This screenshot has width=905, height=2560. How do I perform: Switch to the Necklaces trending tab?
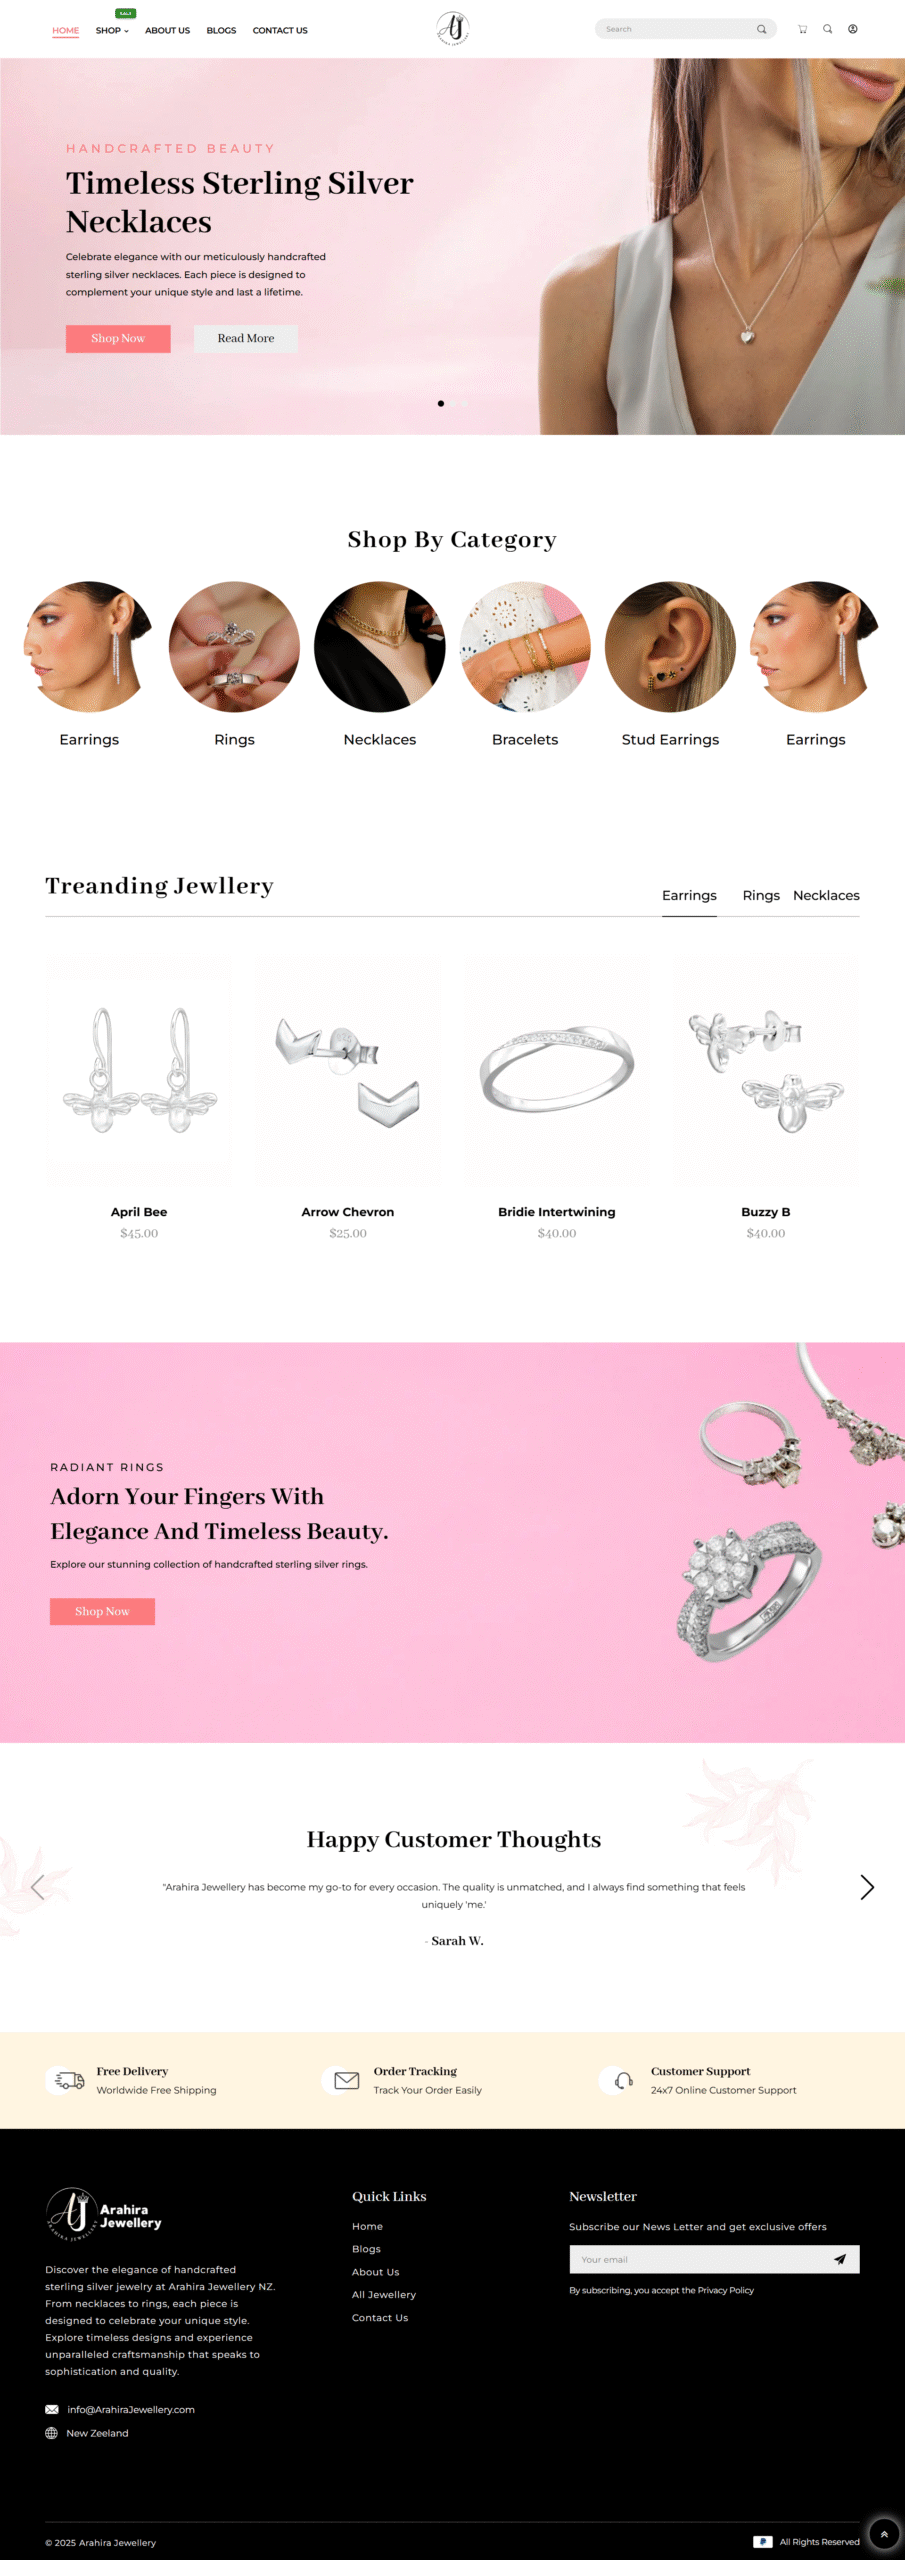pyautogui.click(x=826, y=895)
